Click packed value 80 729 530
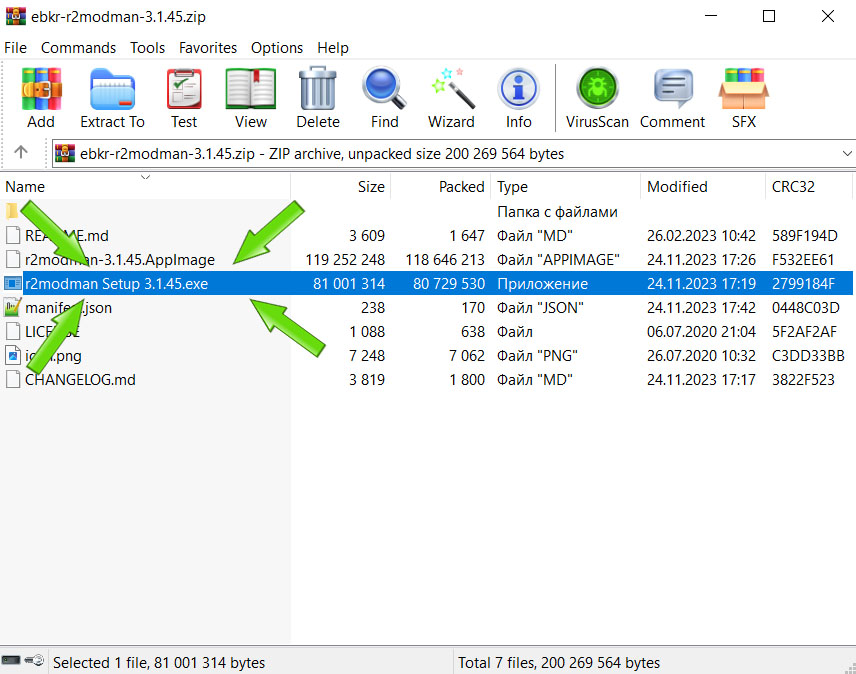 [449, 284]
